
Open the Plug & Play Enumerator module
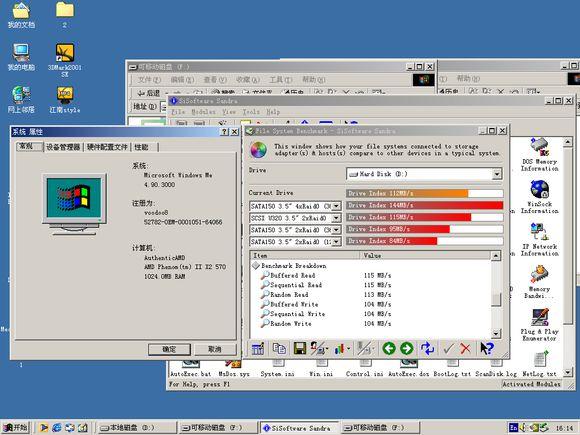click(539, 324)
